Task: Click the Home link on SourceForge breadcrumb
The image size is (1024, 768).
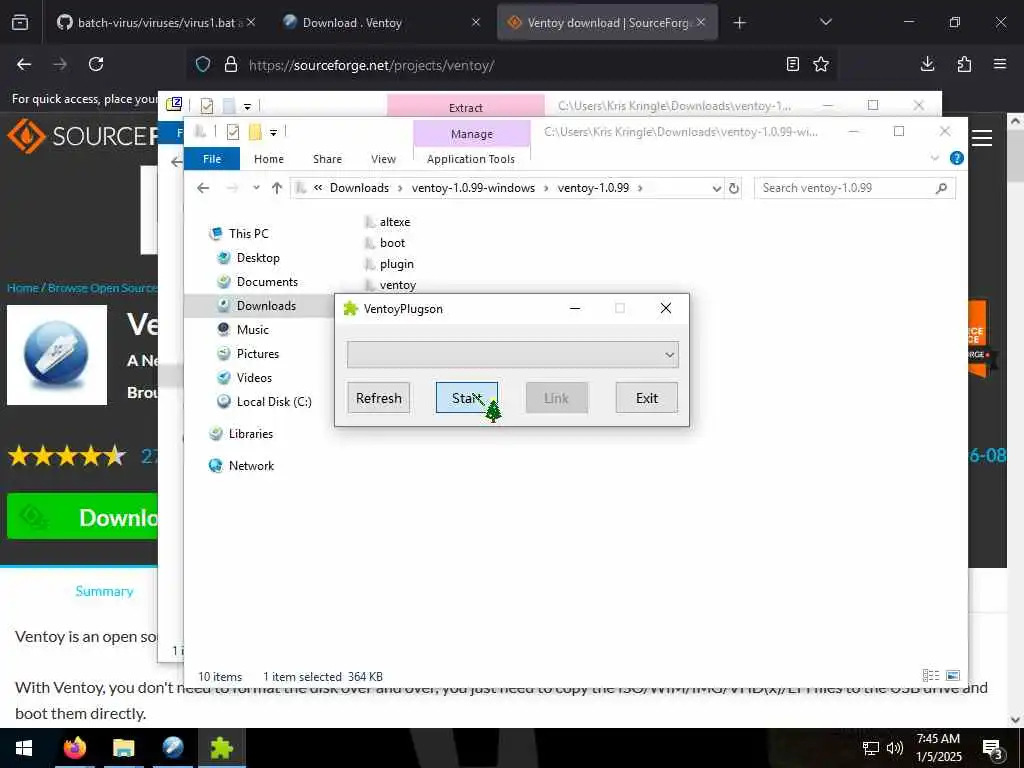Action: tap(23, 288)
